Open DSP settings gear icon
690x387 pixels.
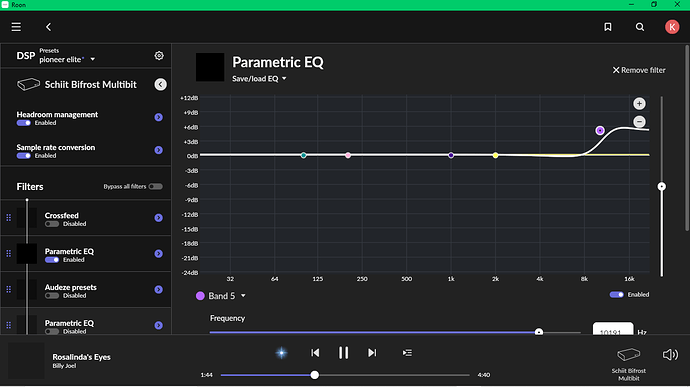tap(159, 55)
